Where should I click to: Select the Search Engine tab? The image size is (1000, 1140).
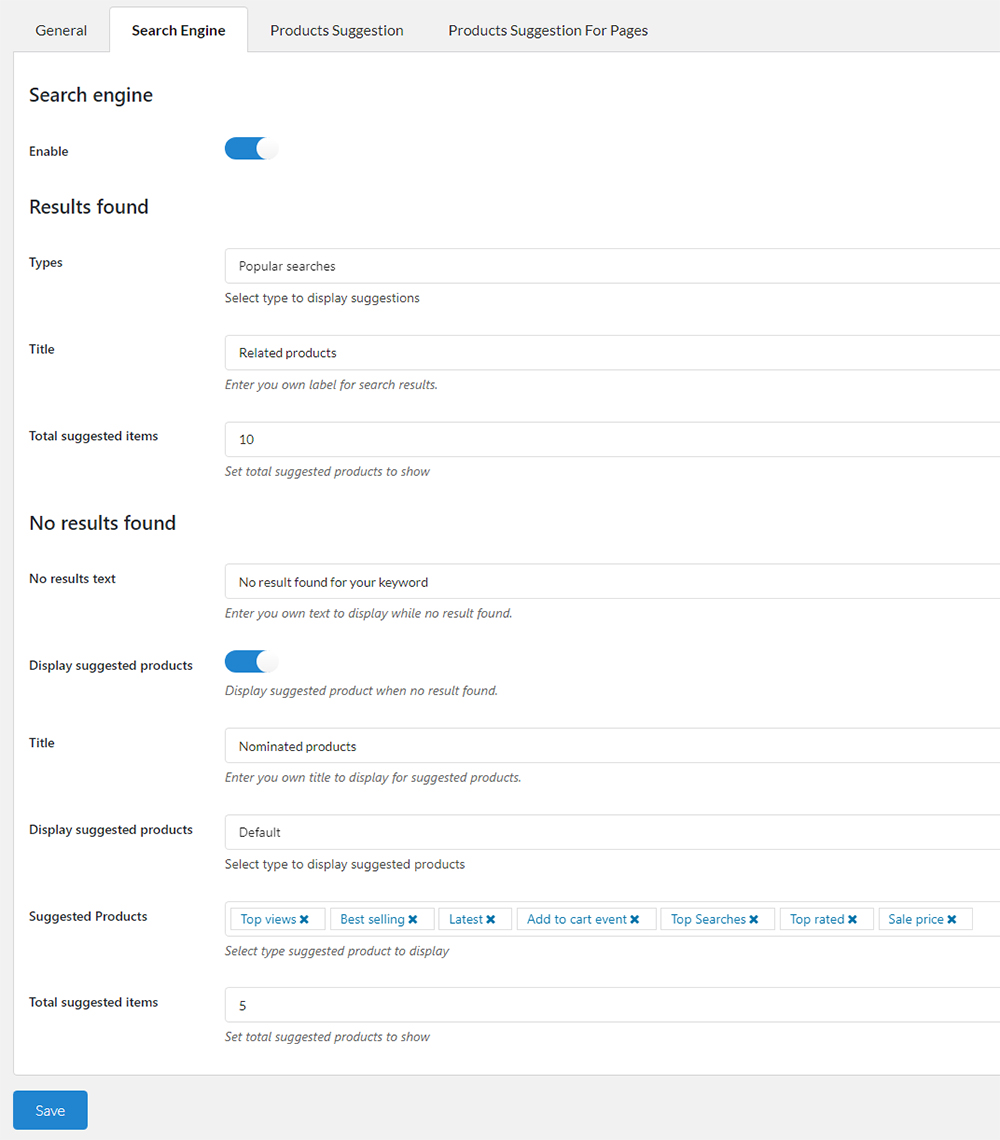178,30
